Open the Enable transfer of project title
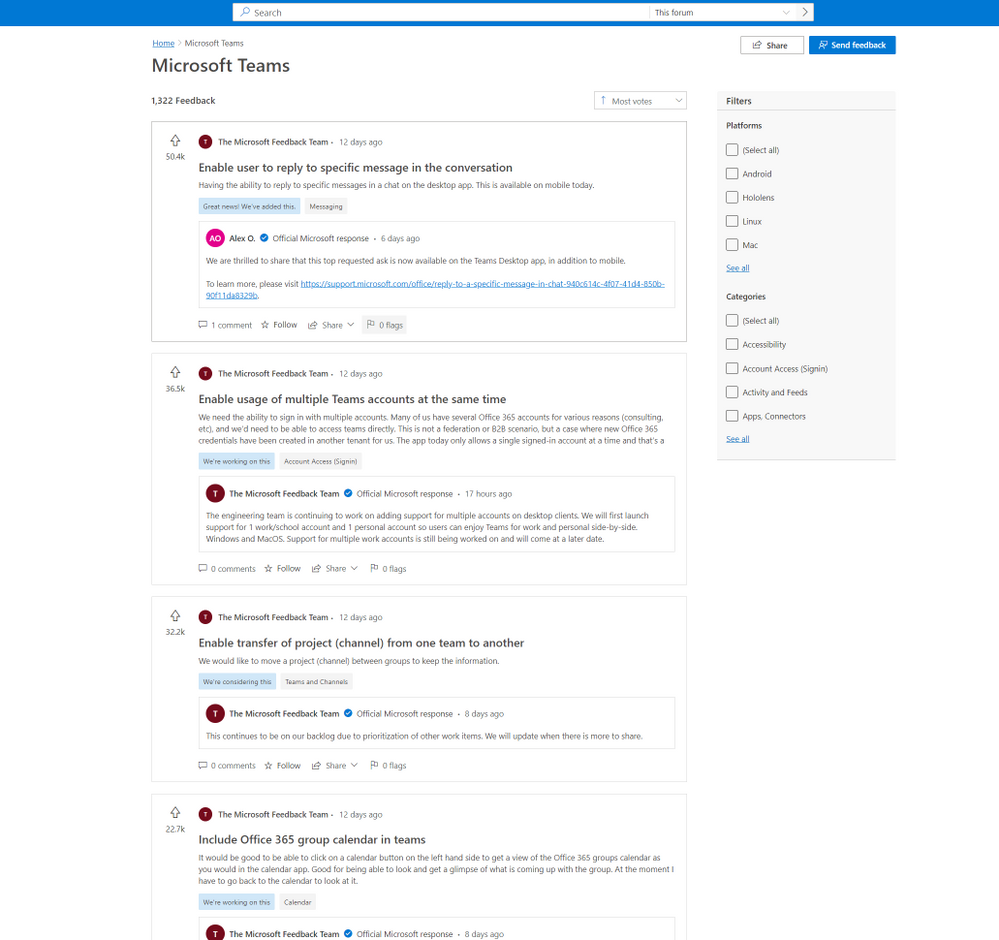Image resolution: width=999 pixels, height=940 pixels. pos(361,643)
